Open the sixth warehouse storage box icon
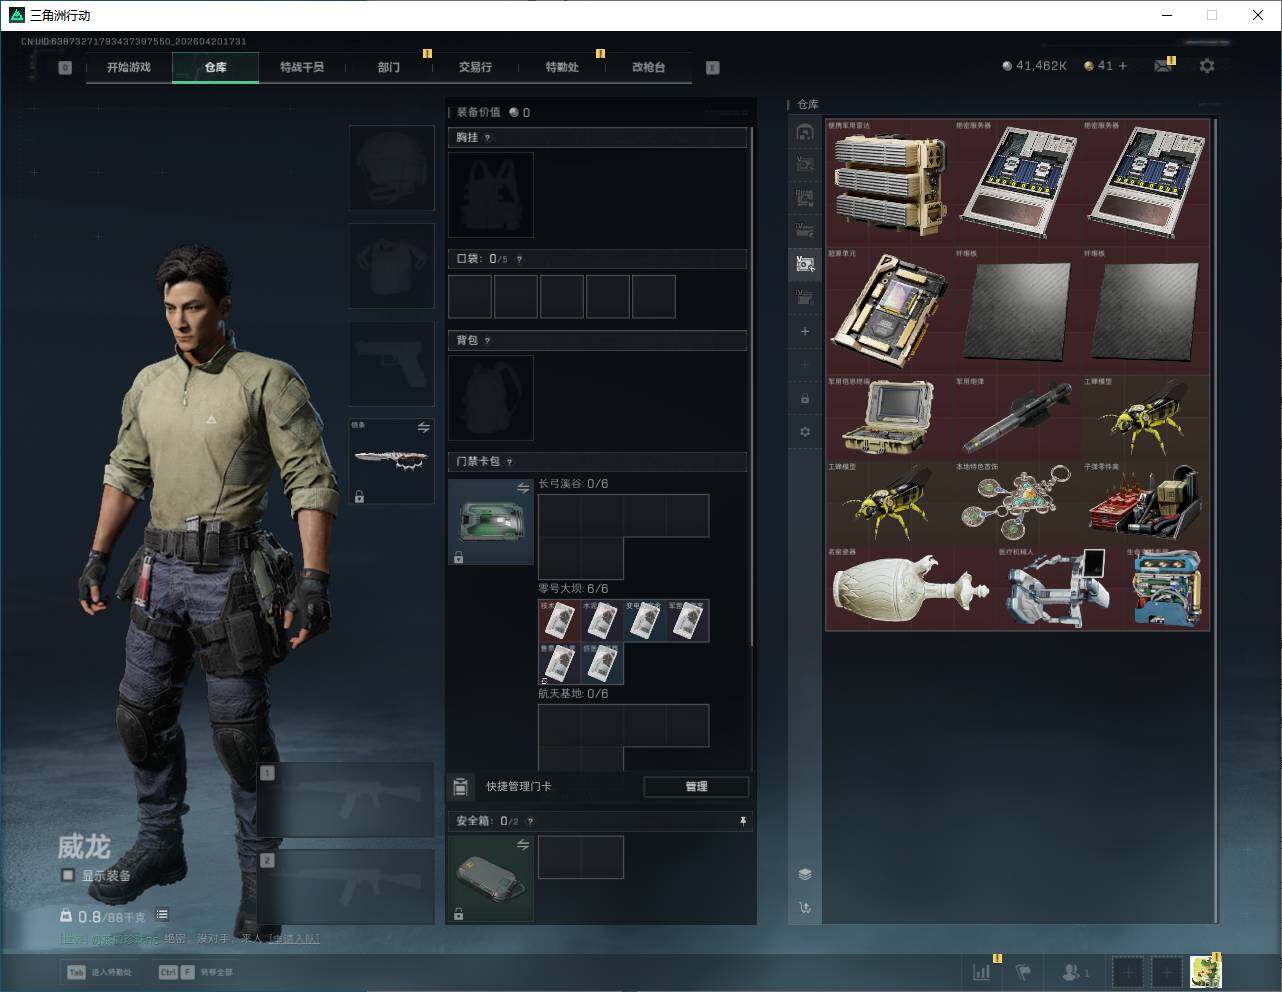Screen dimensions: 1282x992 [x=805, y=298]
